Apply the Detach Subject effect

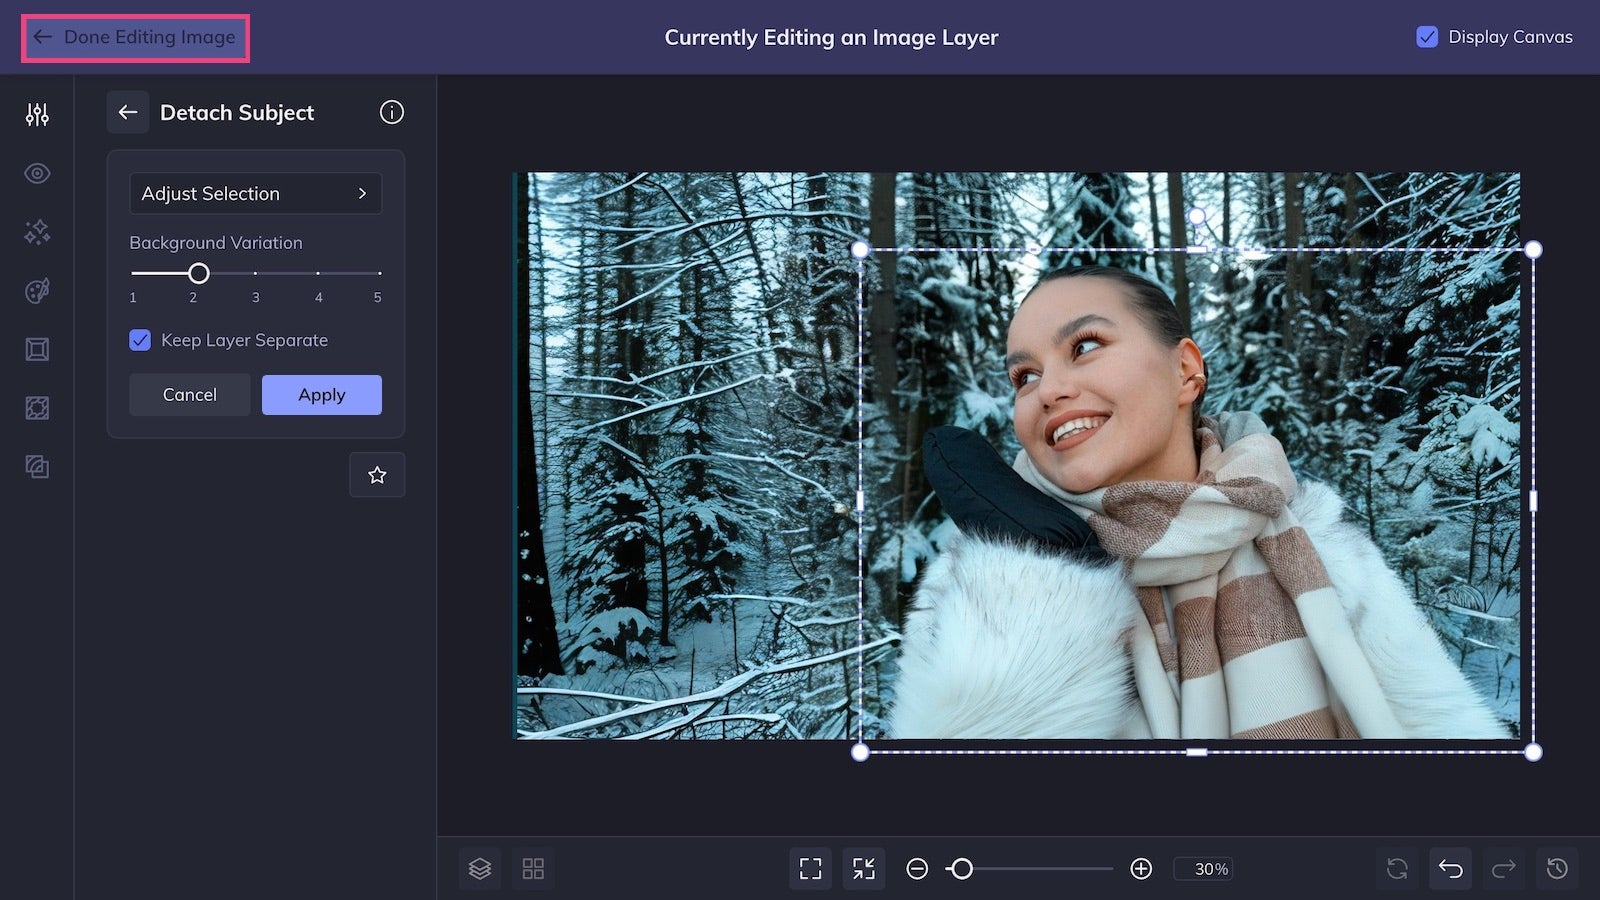(321, 395)
